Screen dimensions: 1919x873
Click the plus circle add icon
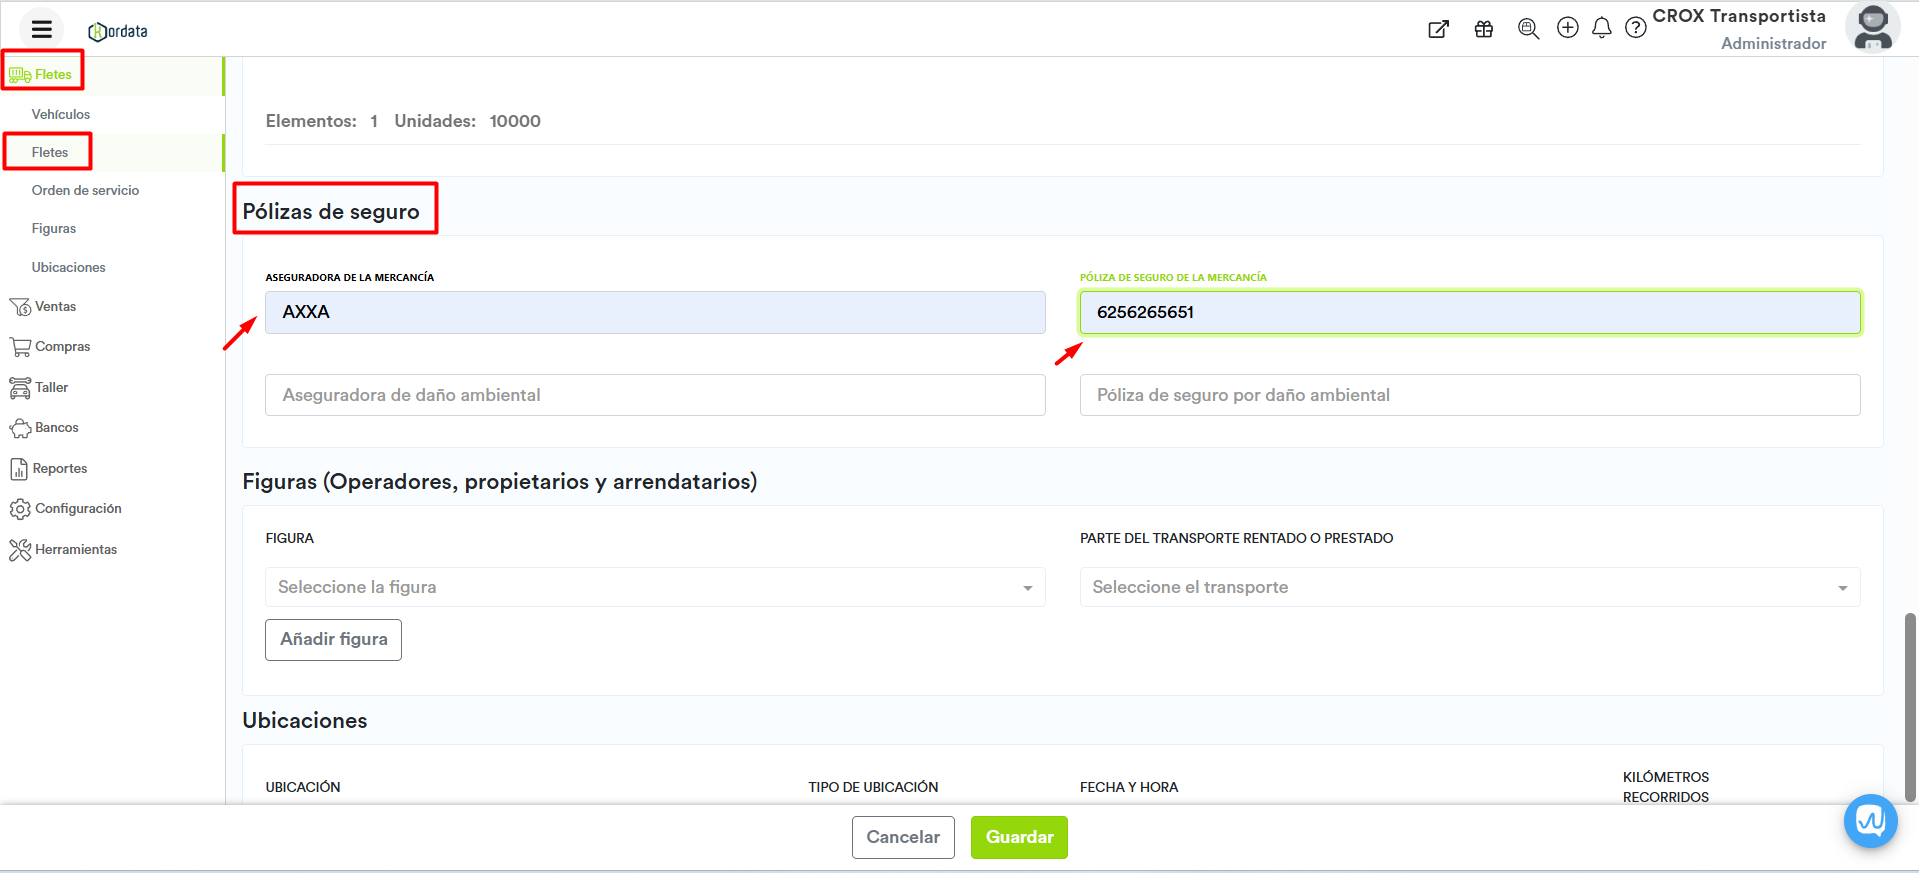pyautogui.click(x=1567, y=28)
